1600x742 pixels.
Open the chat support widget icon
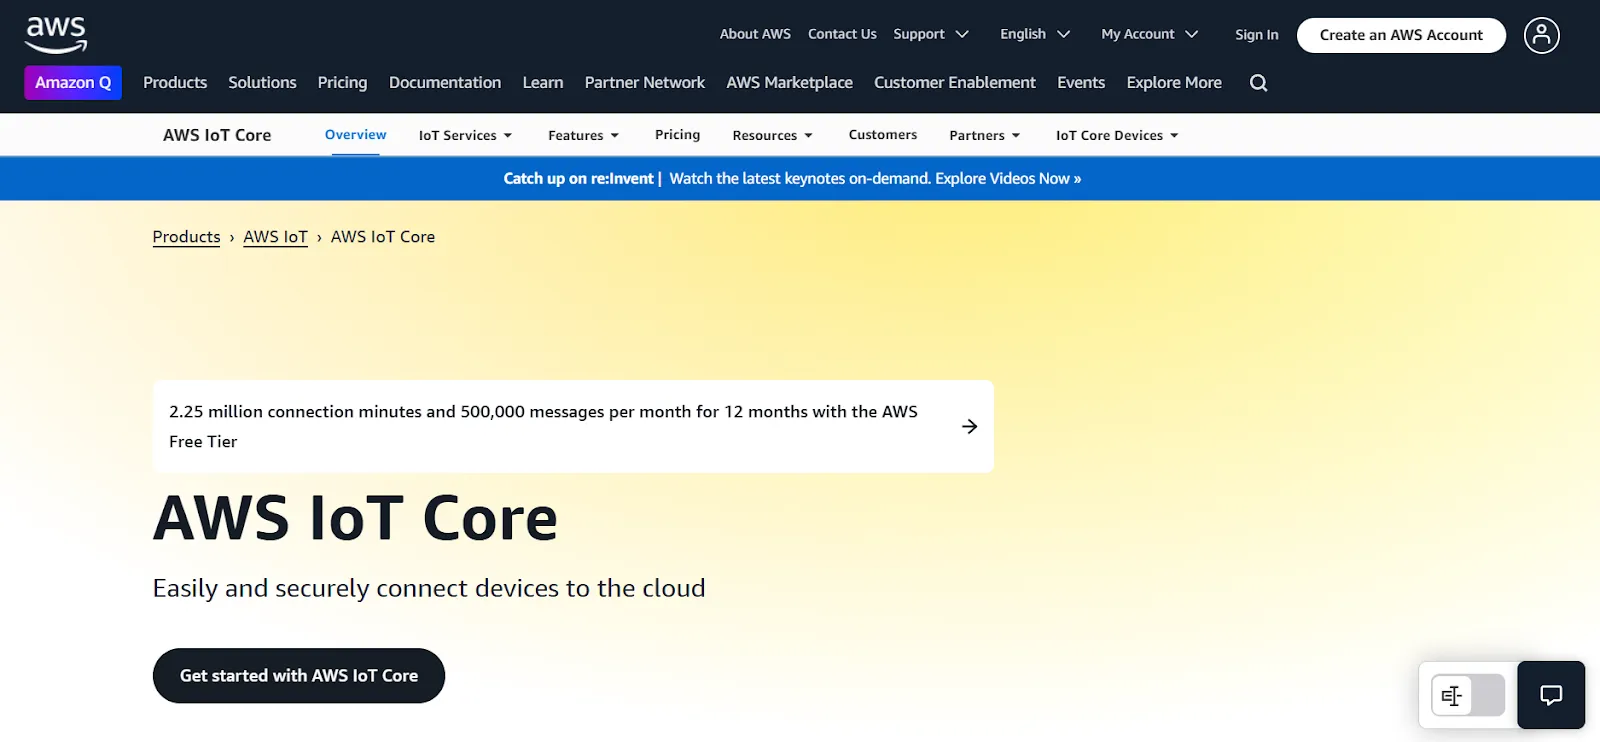pyautogui.click(x=1551, y=695)
